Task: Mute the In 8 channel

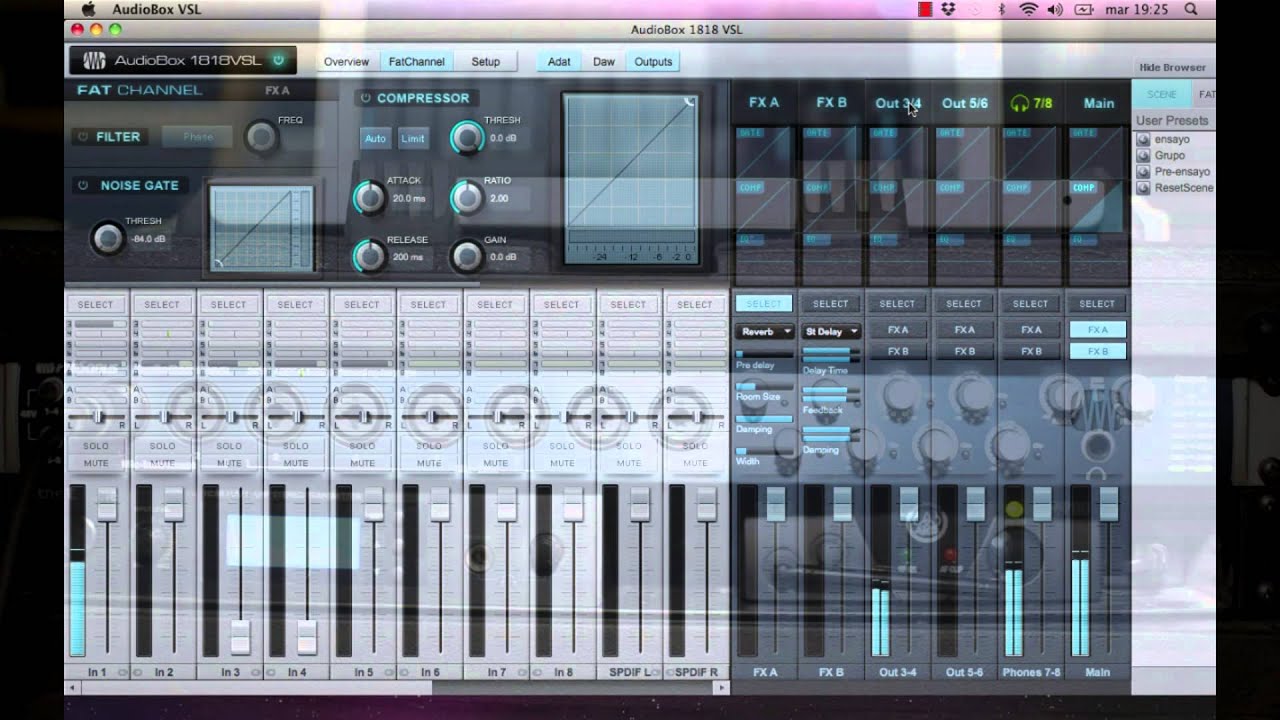Action: click(562, 463)
